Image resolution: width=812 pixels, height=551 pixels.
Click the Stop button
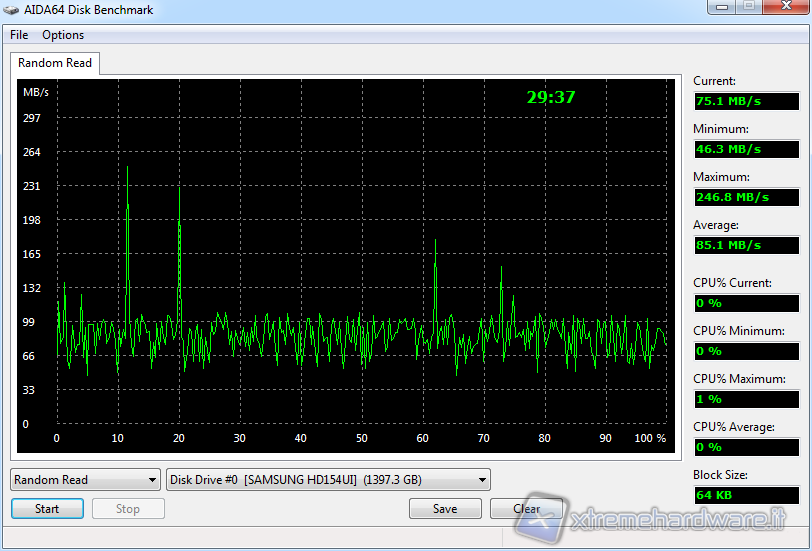128,509
